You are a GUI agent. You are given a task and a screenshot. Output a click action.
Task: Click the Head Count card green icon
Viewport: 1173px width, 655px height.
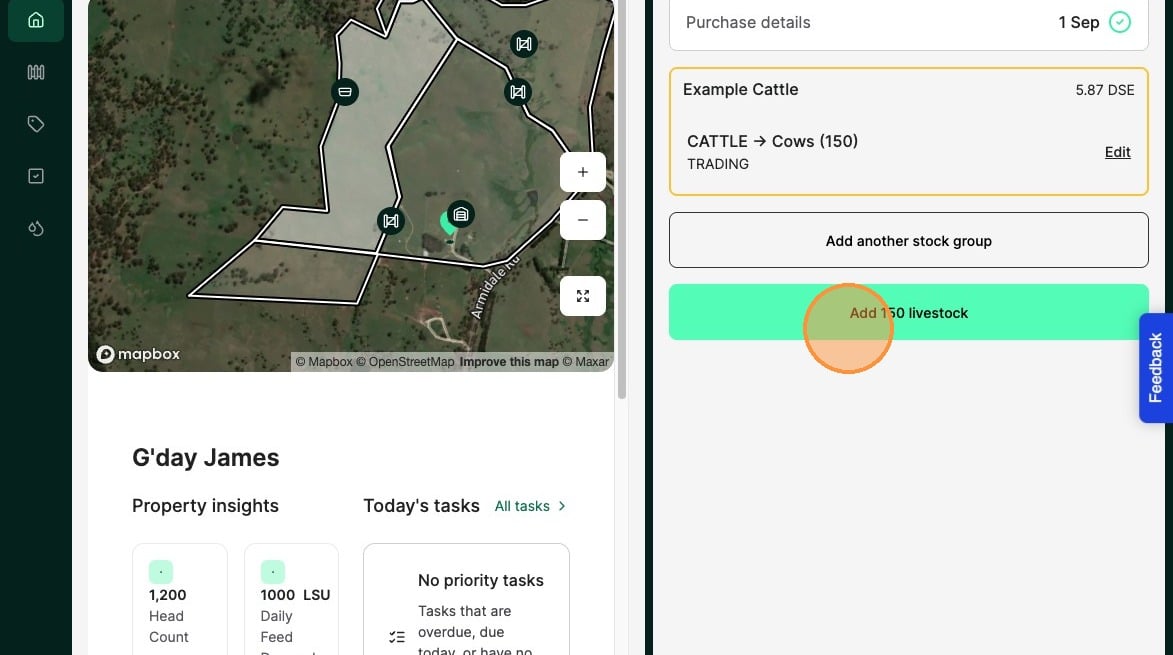(x=161, y=572)
